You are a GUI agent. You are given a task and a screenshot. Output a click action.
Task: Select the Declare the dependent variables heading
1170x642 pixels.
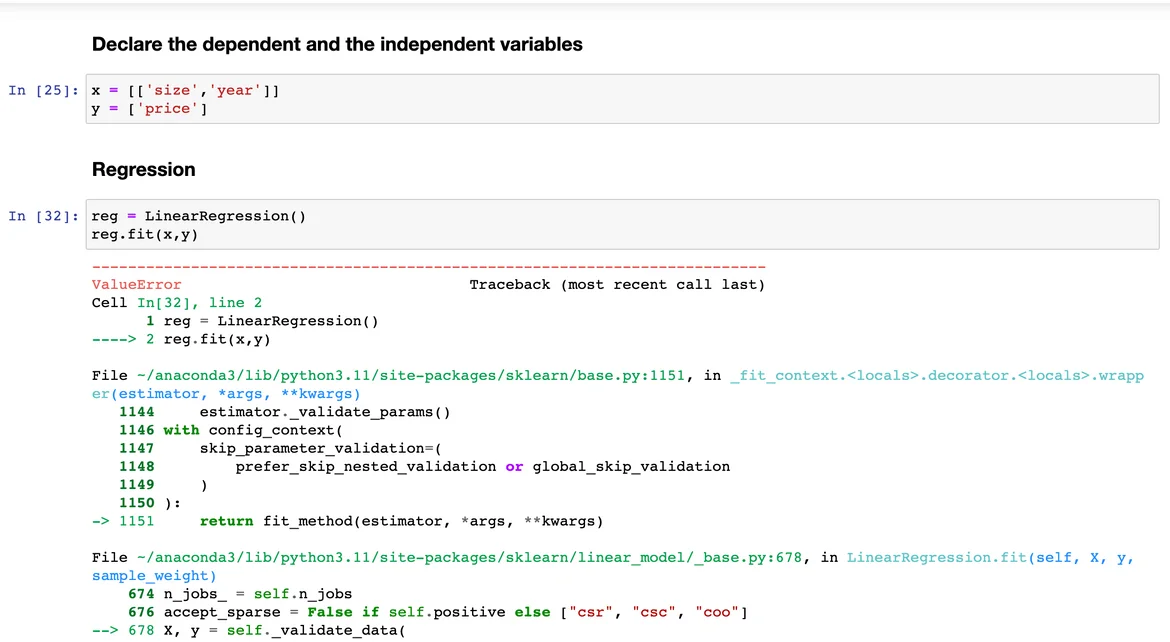click(x=337, y=44)
